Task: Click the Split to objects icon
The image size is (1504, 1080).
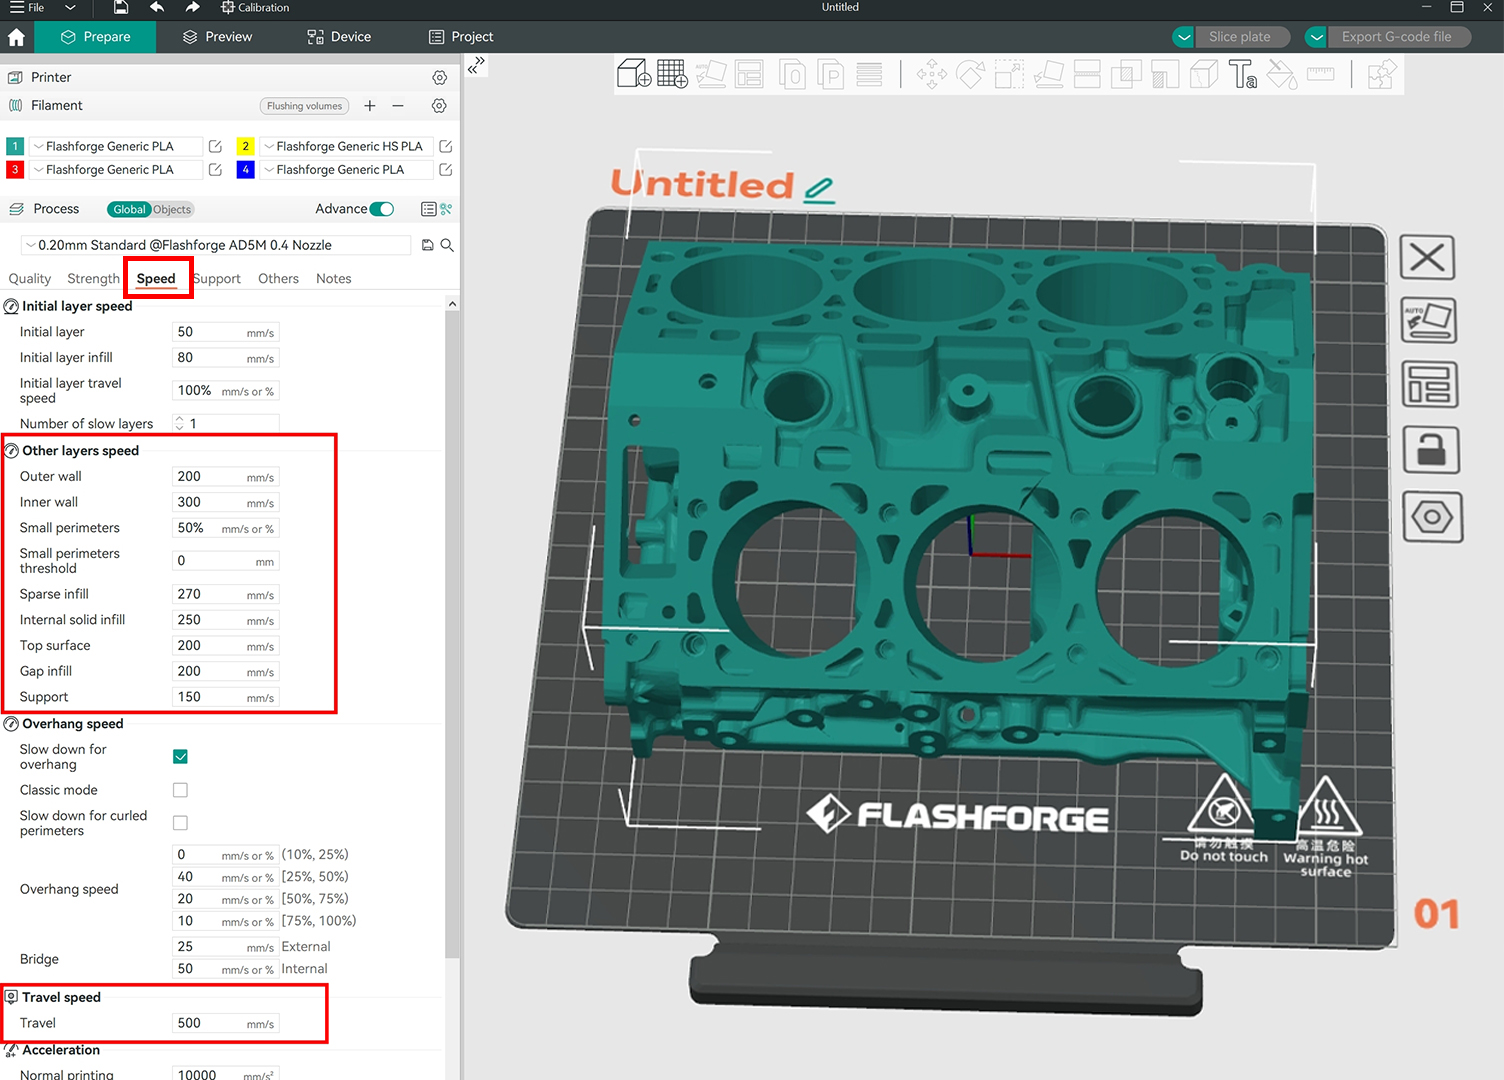Action: click(x=792, y=75)
